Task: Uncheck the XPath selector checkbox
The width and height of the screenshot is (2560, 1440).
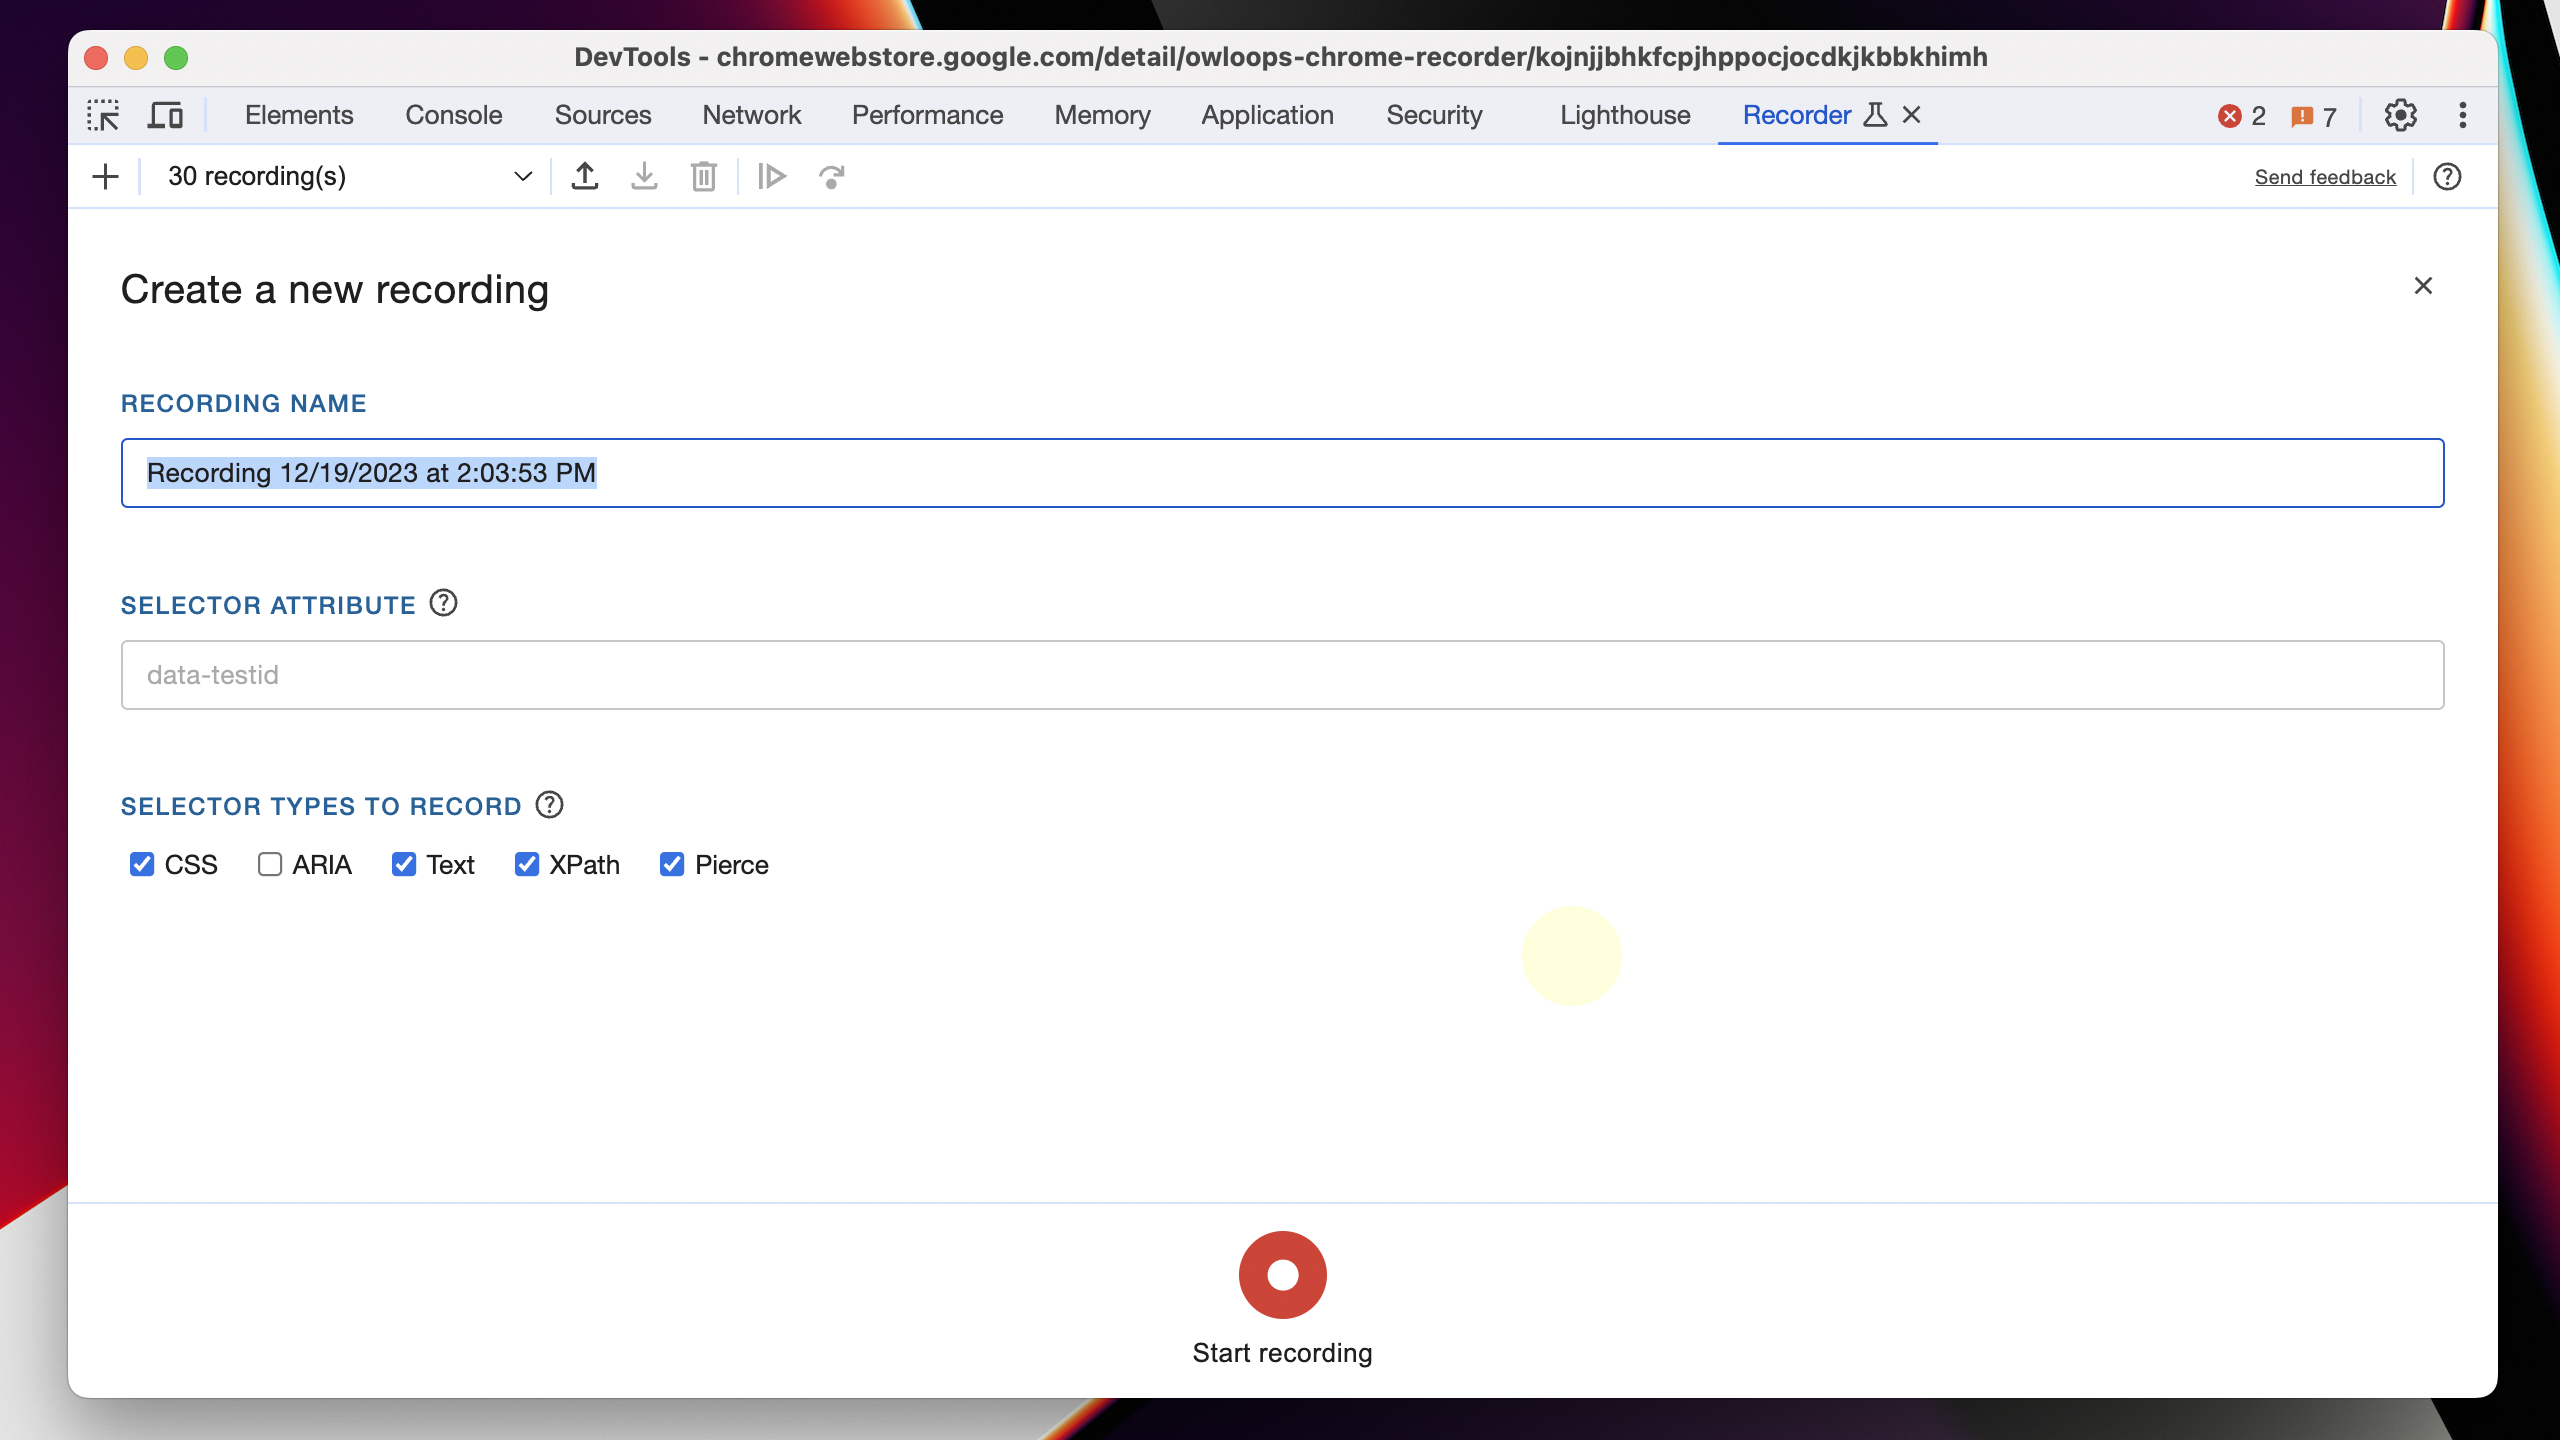Action: coord(527,864)
